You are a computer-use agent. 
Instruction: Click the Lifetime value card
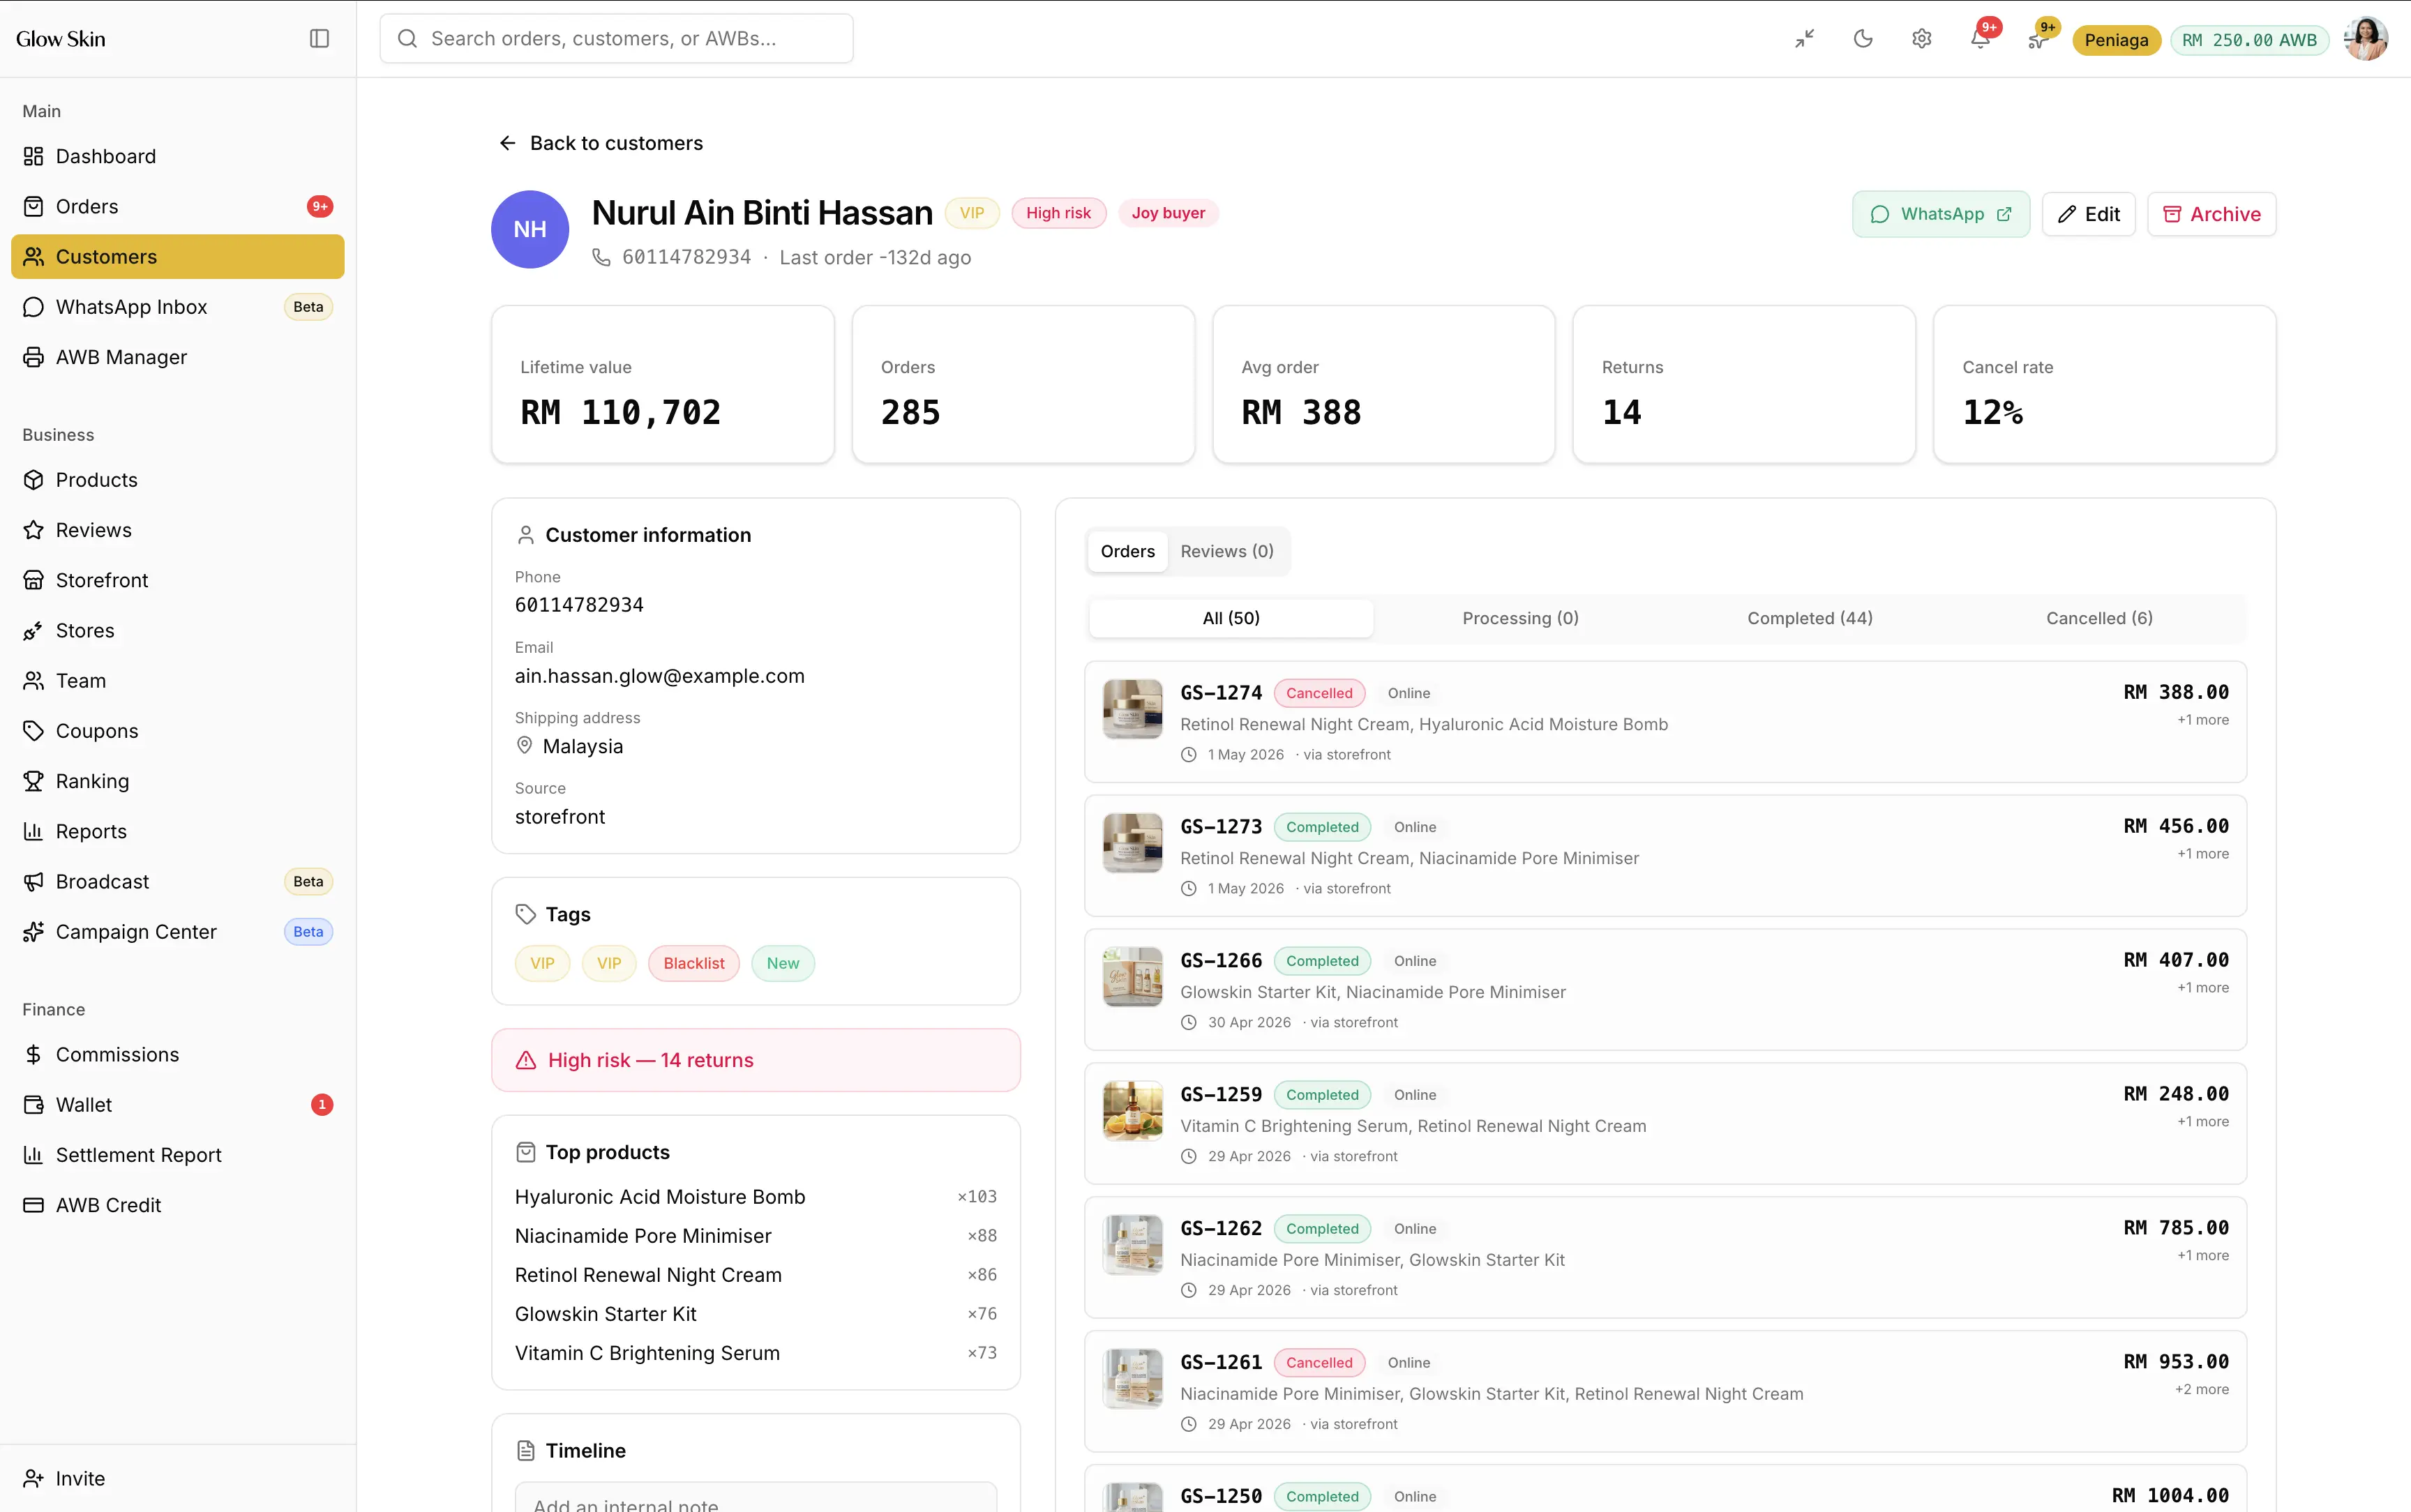663,385
